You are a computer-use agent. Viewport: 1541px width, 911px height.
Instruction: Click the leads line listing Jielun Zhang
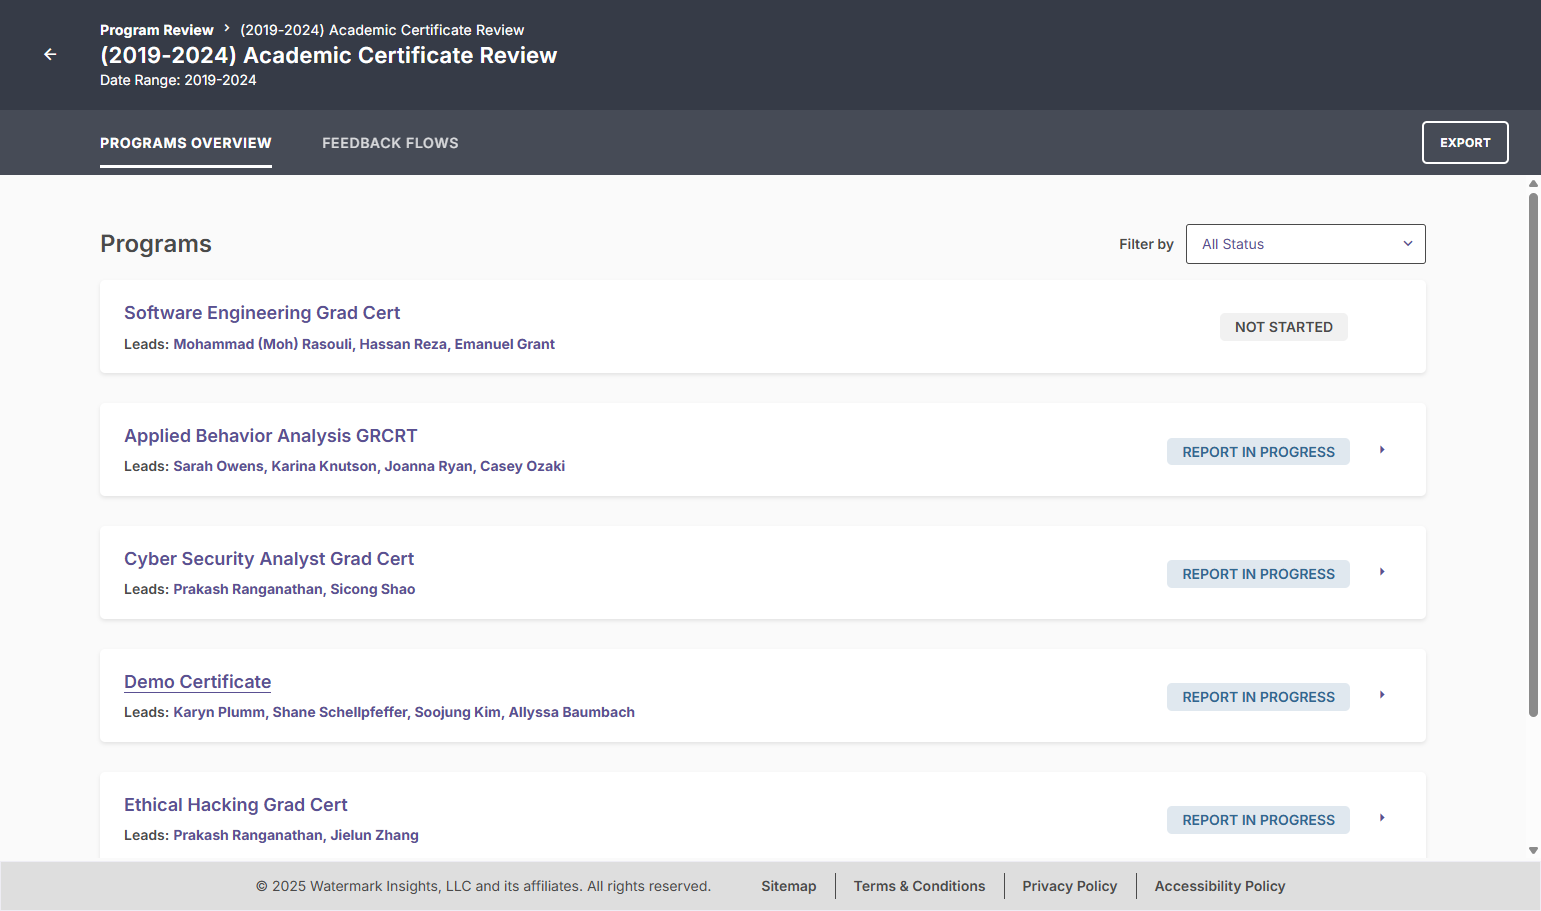(271, 835)
